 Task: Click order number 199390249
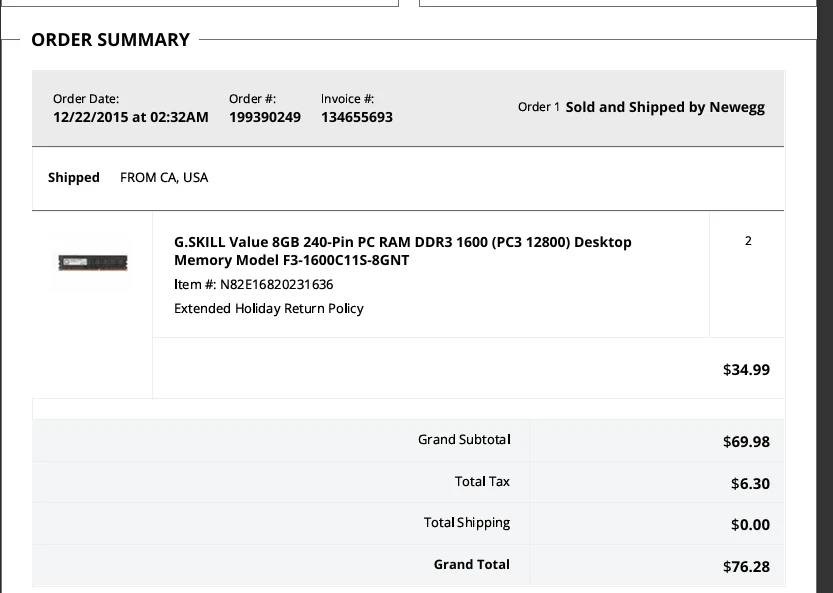click(264, 118)
